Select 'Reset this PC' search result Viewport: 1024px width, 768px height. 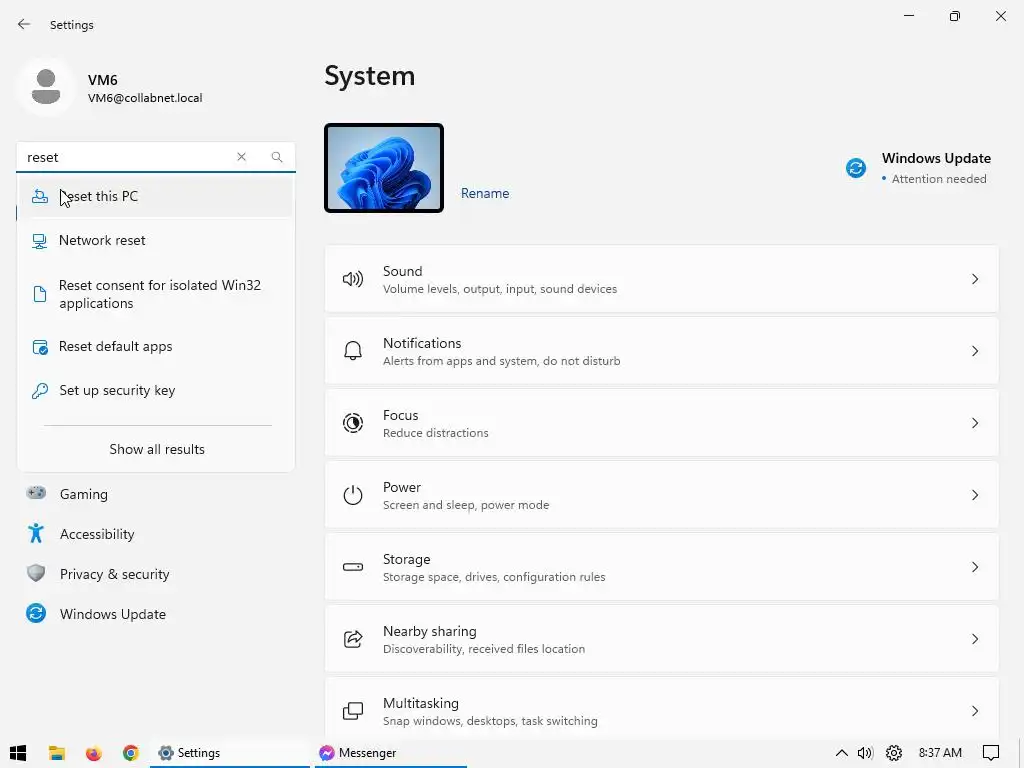[x=155, y=196]
